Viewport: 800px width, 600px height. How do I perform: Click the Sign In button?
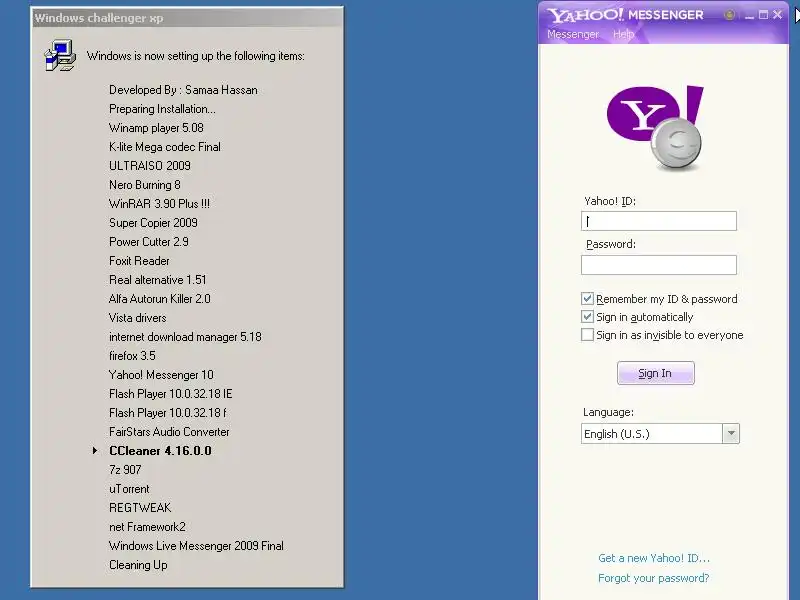point(656,373)
